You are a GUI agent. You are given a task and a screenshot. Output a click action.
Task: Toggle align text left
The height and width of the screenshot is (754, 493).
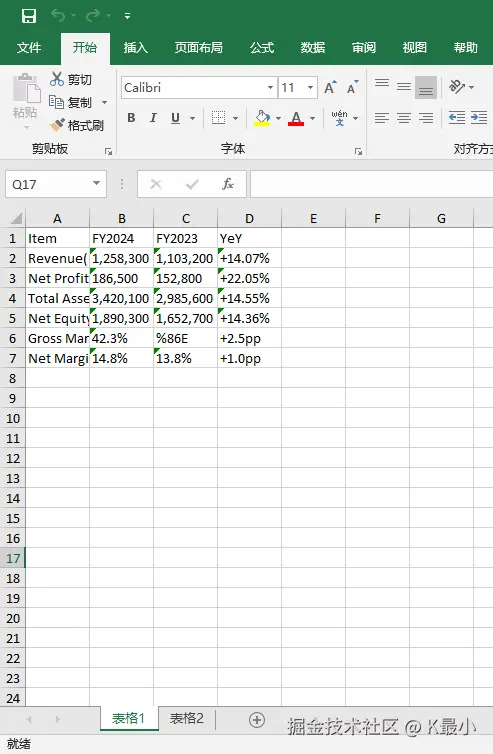point(382,118)
